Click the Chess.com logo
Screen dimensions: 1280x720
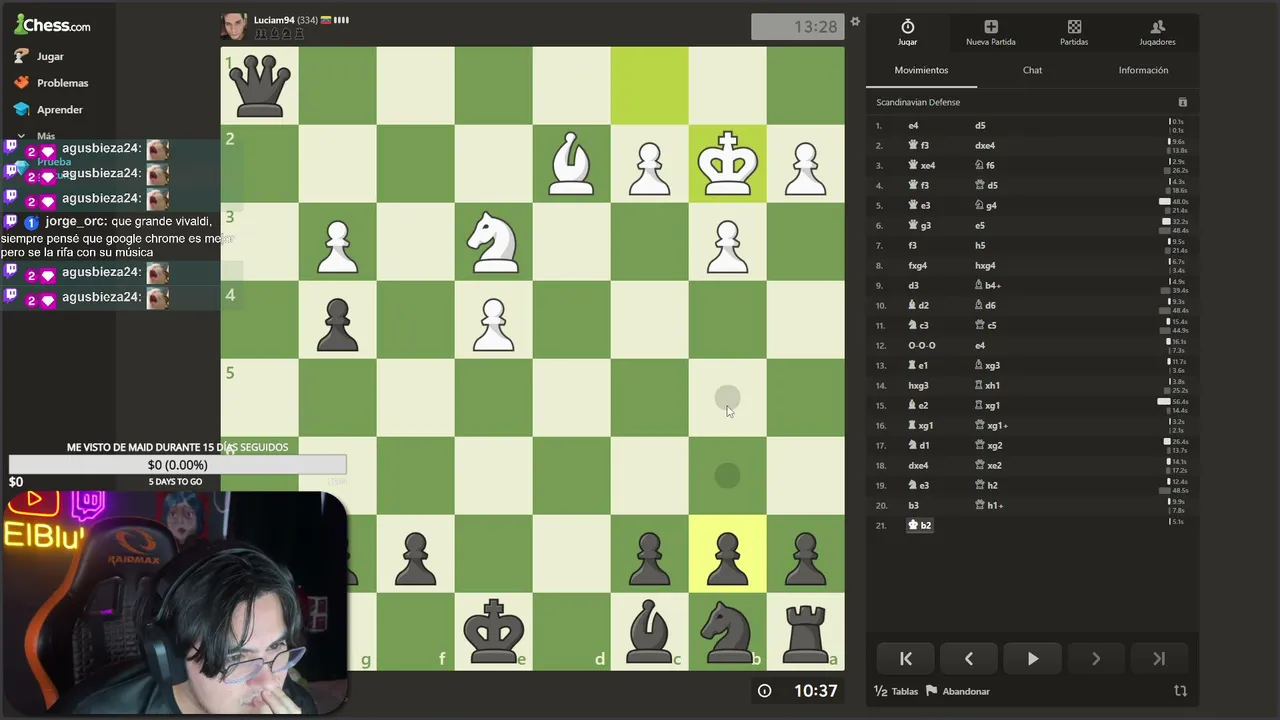pyautogui.click(x=52, y=24)
